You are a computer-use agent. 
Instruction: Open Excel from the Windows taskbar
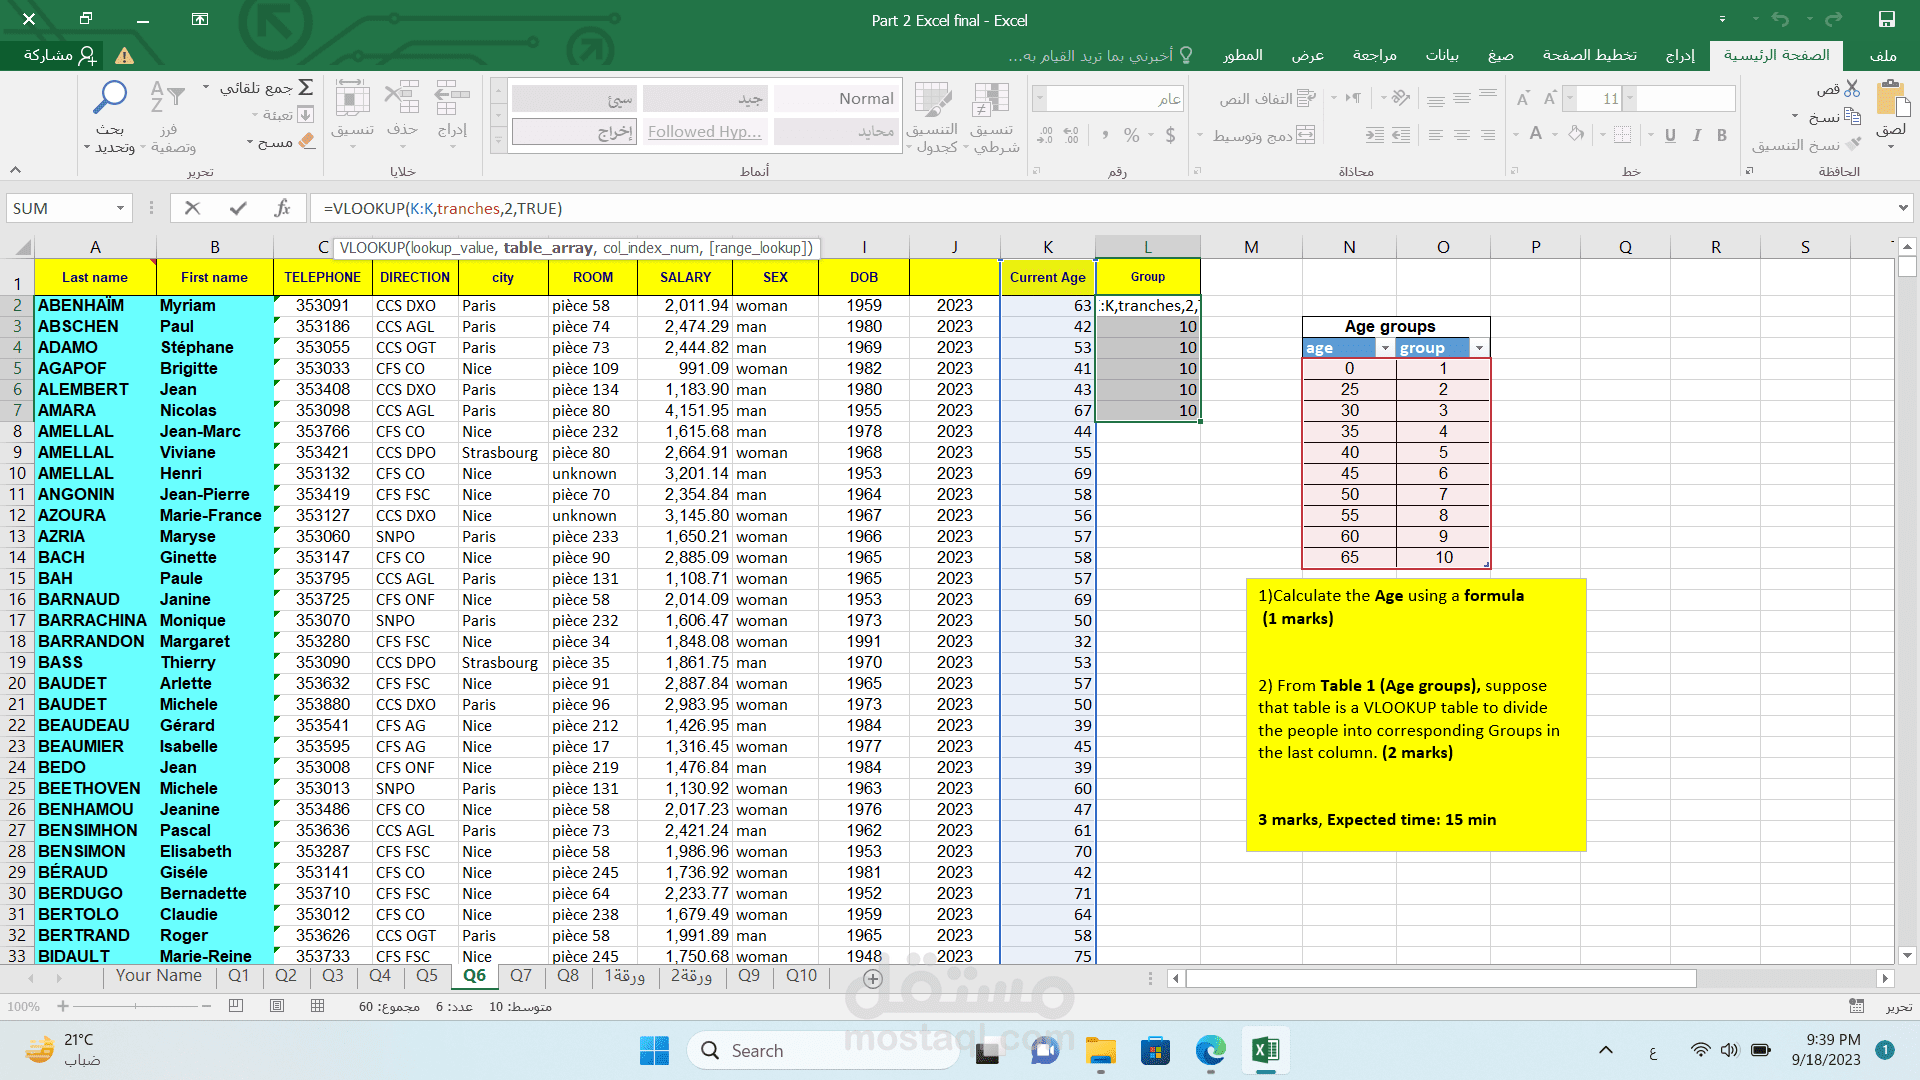(x=1266, y=1050)
